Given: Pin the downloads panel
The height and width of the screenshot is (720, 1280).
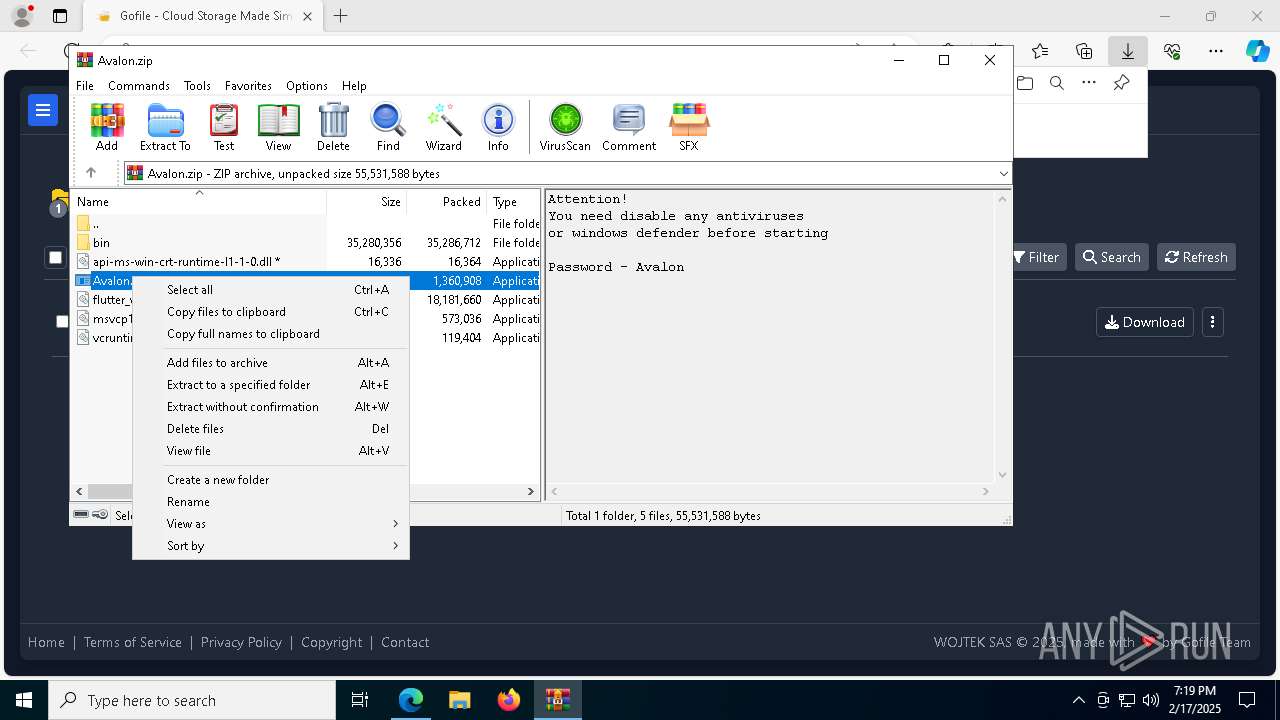Looking at the screenshot, I should (x=1122, y=83).
